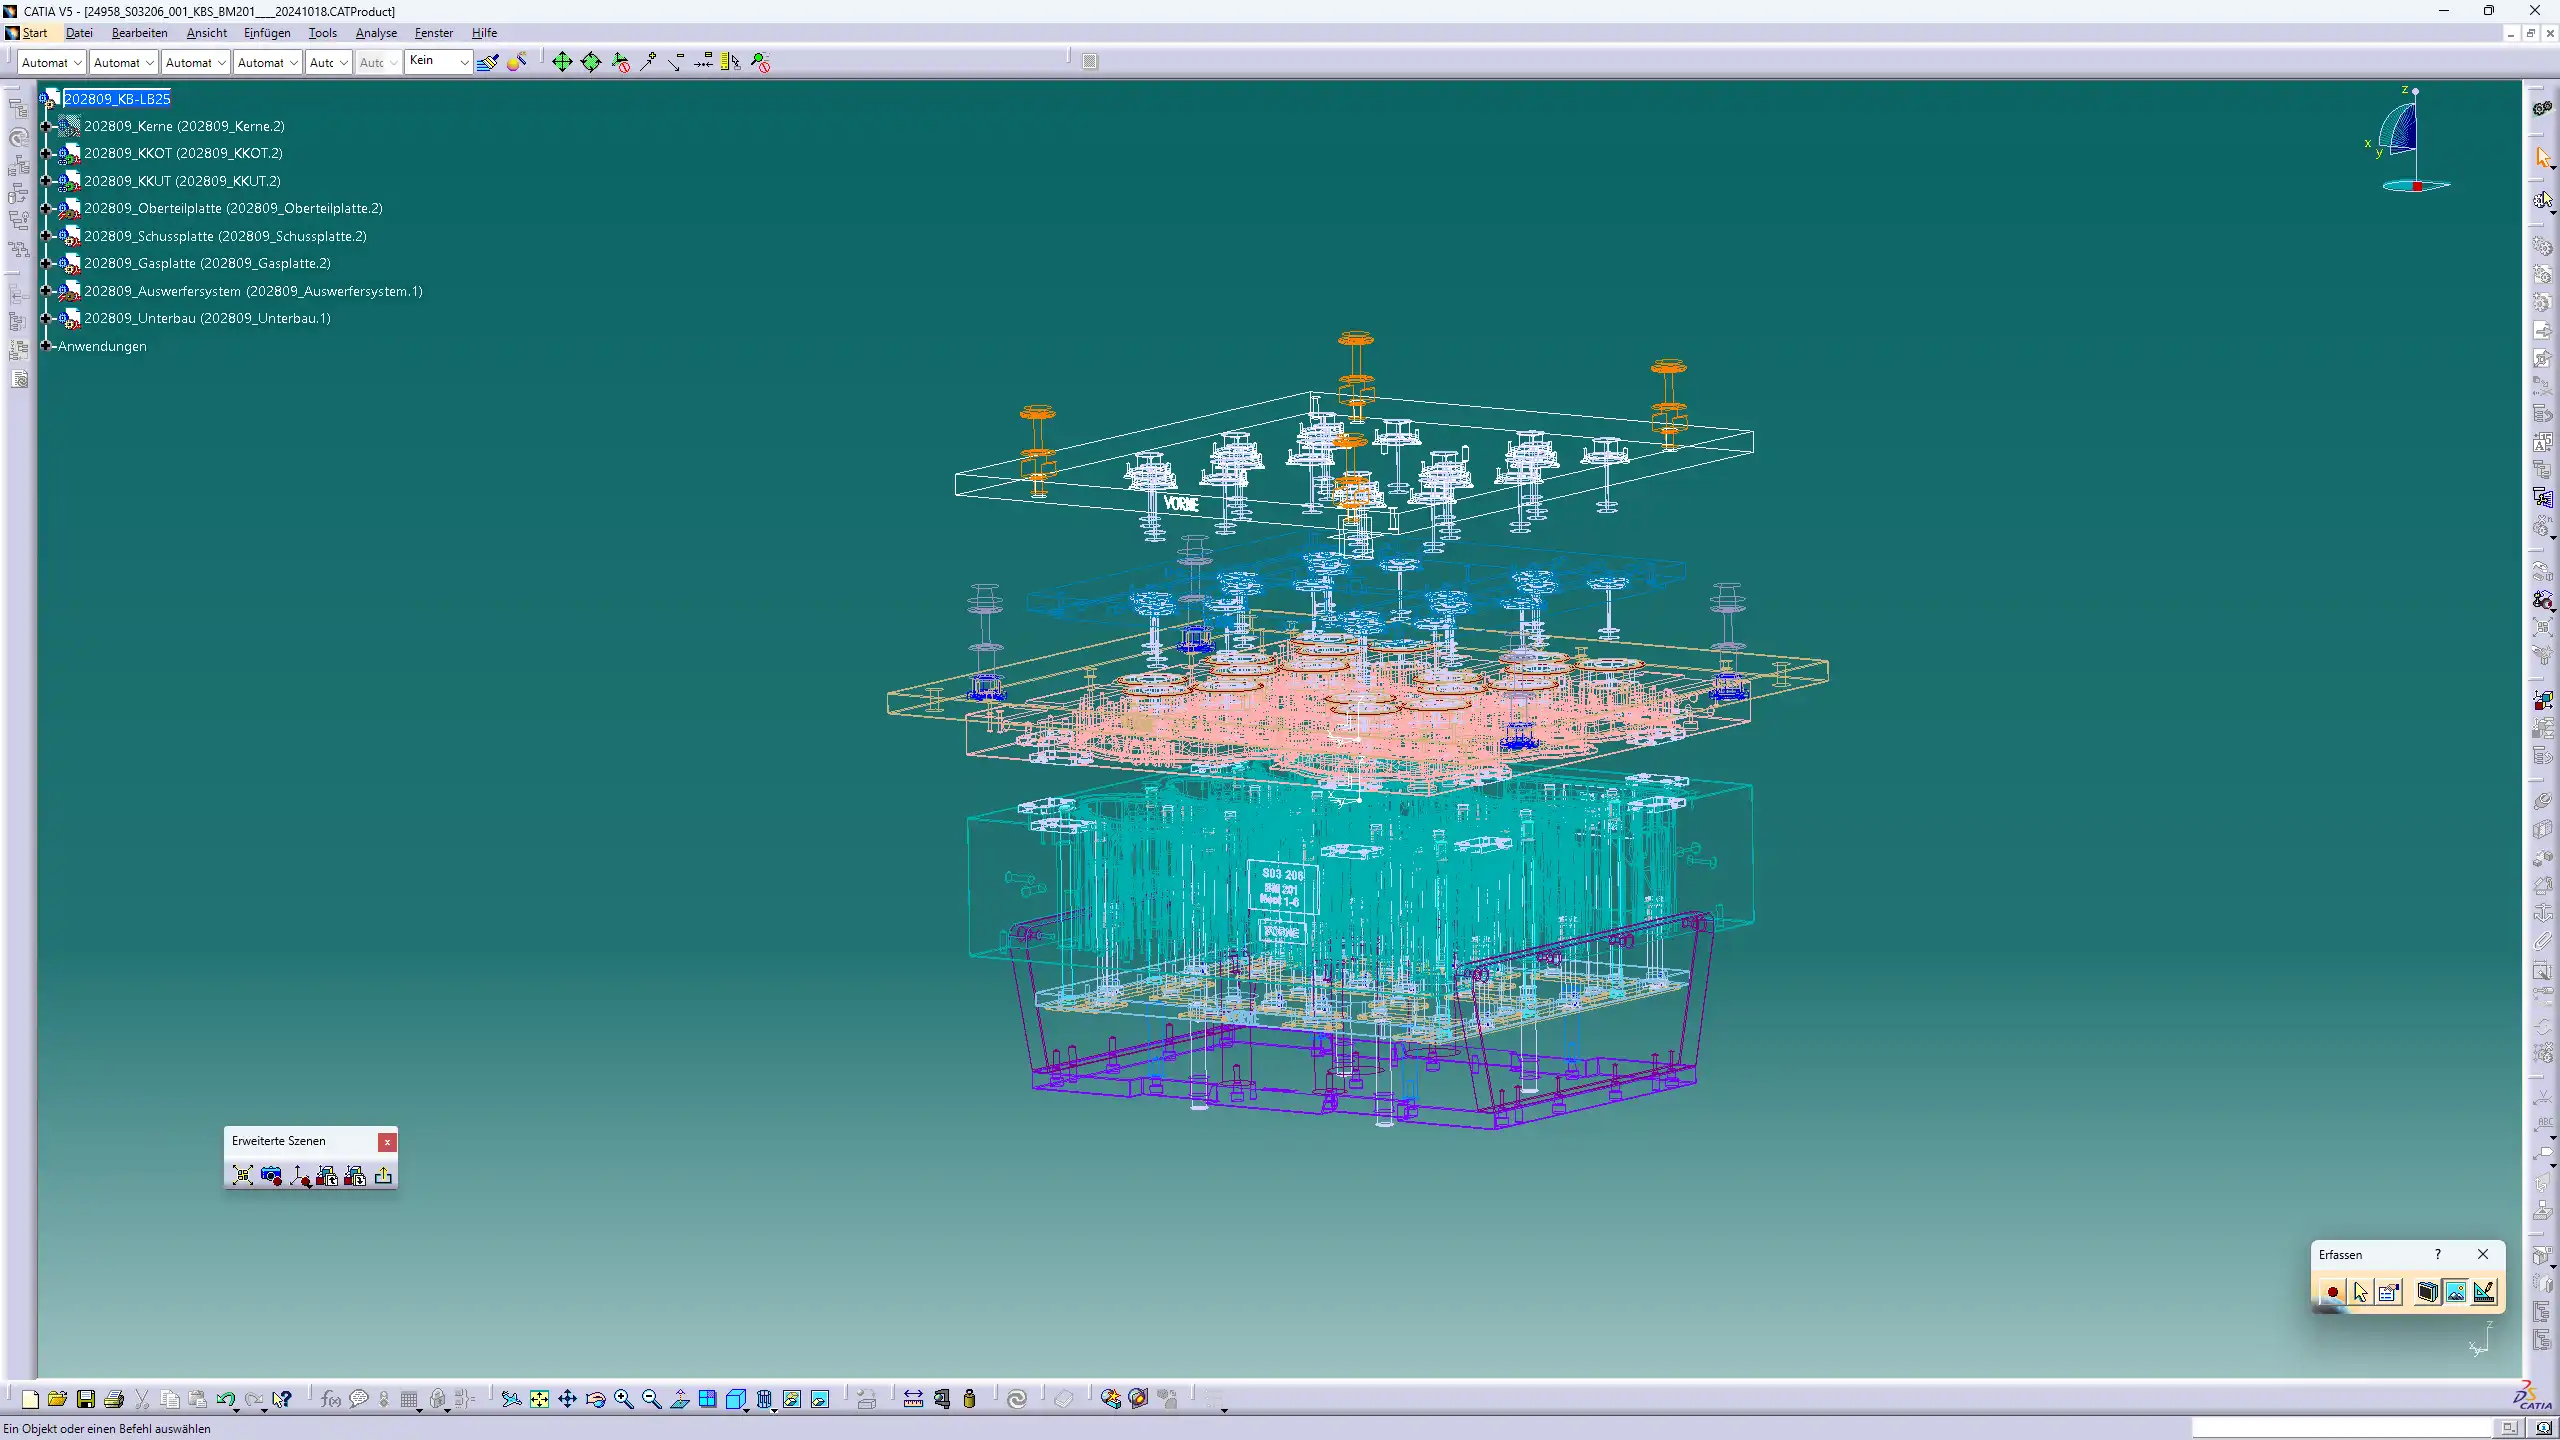Toggle pixel image mode in Erfassen panel
Screen dimensions: 2560x1440
[x=2455, y=1292]
